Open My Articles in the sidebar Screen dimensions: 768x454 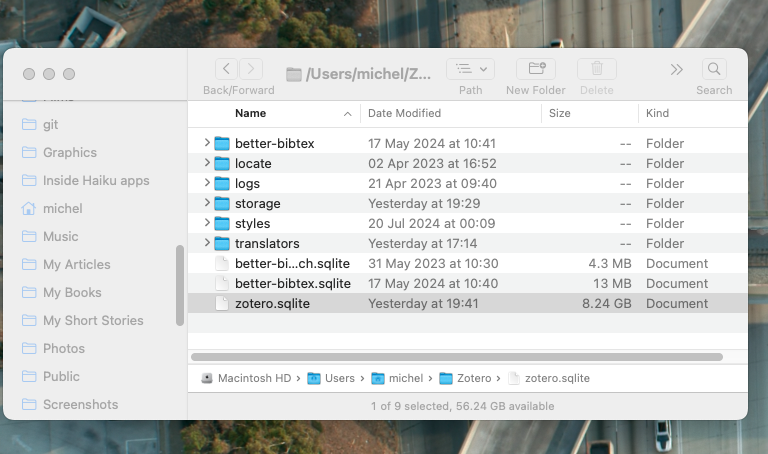[77, 264]
